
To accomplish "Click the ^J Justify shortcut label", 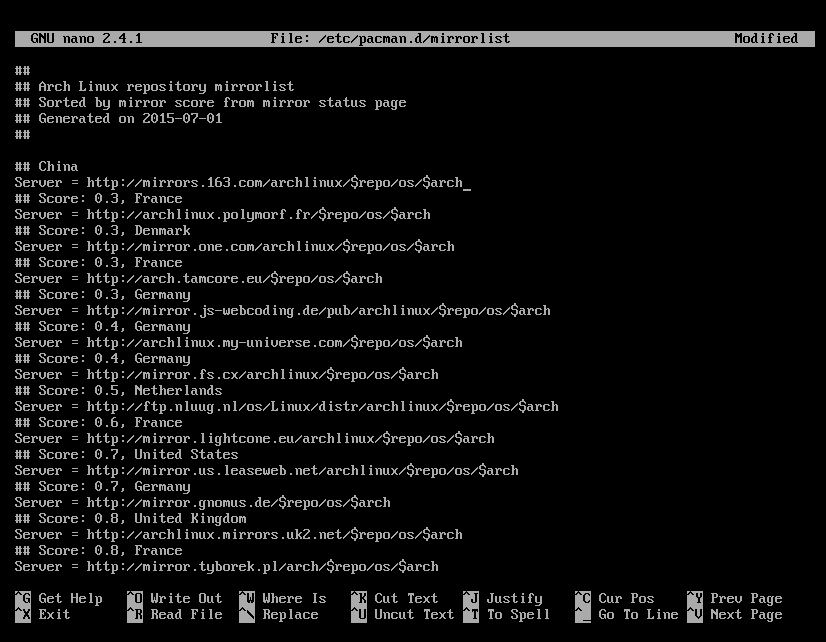I will [503, 599].
